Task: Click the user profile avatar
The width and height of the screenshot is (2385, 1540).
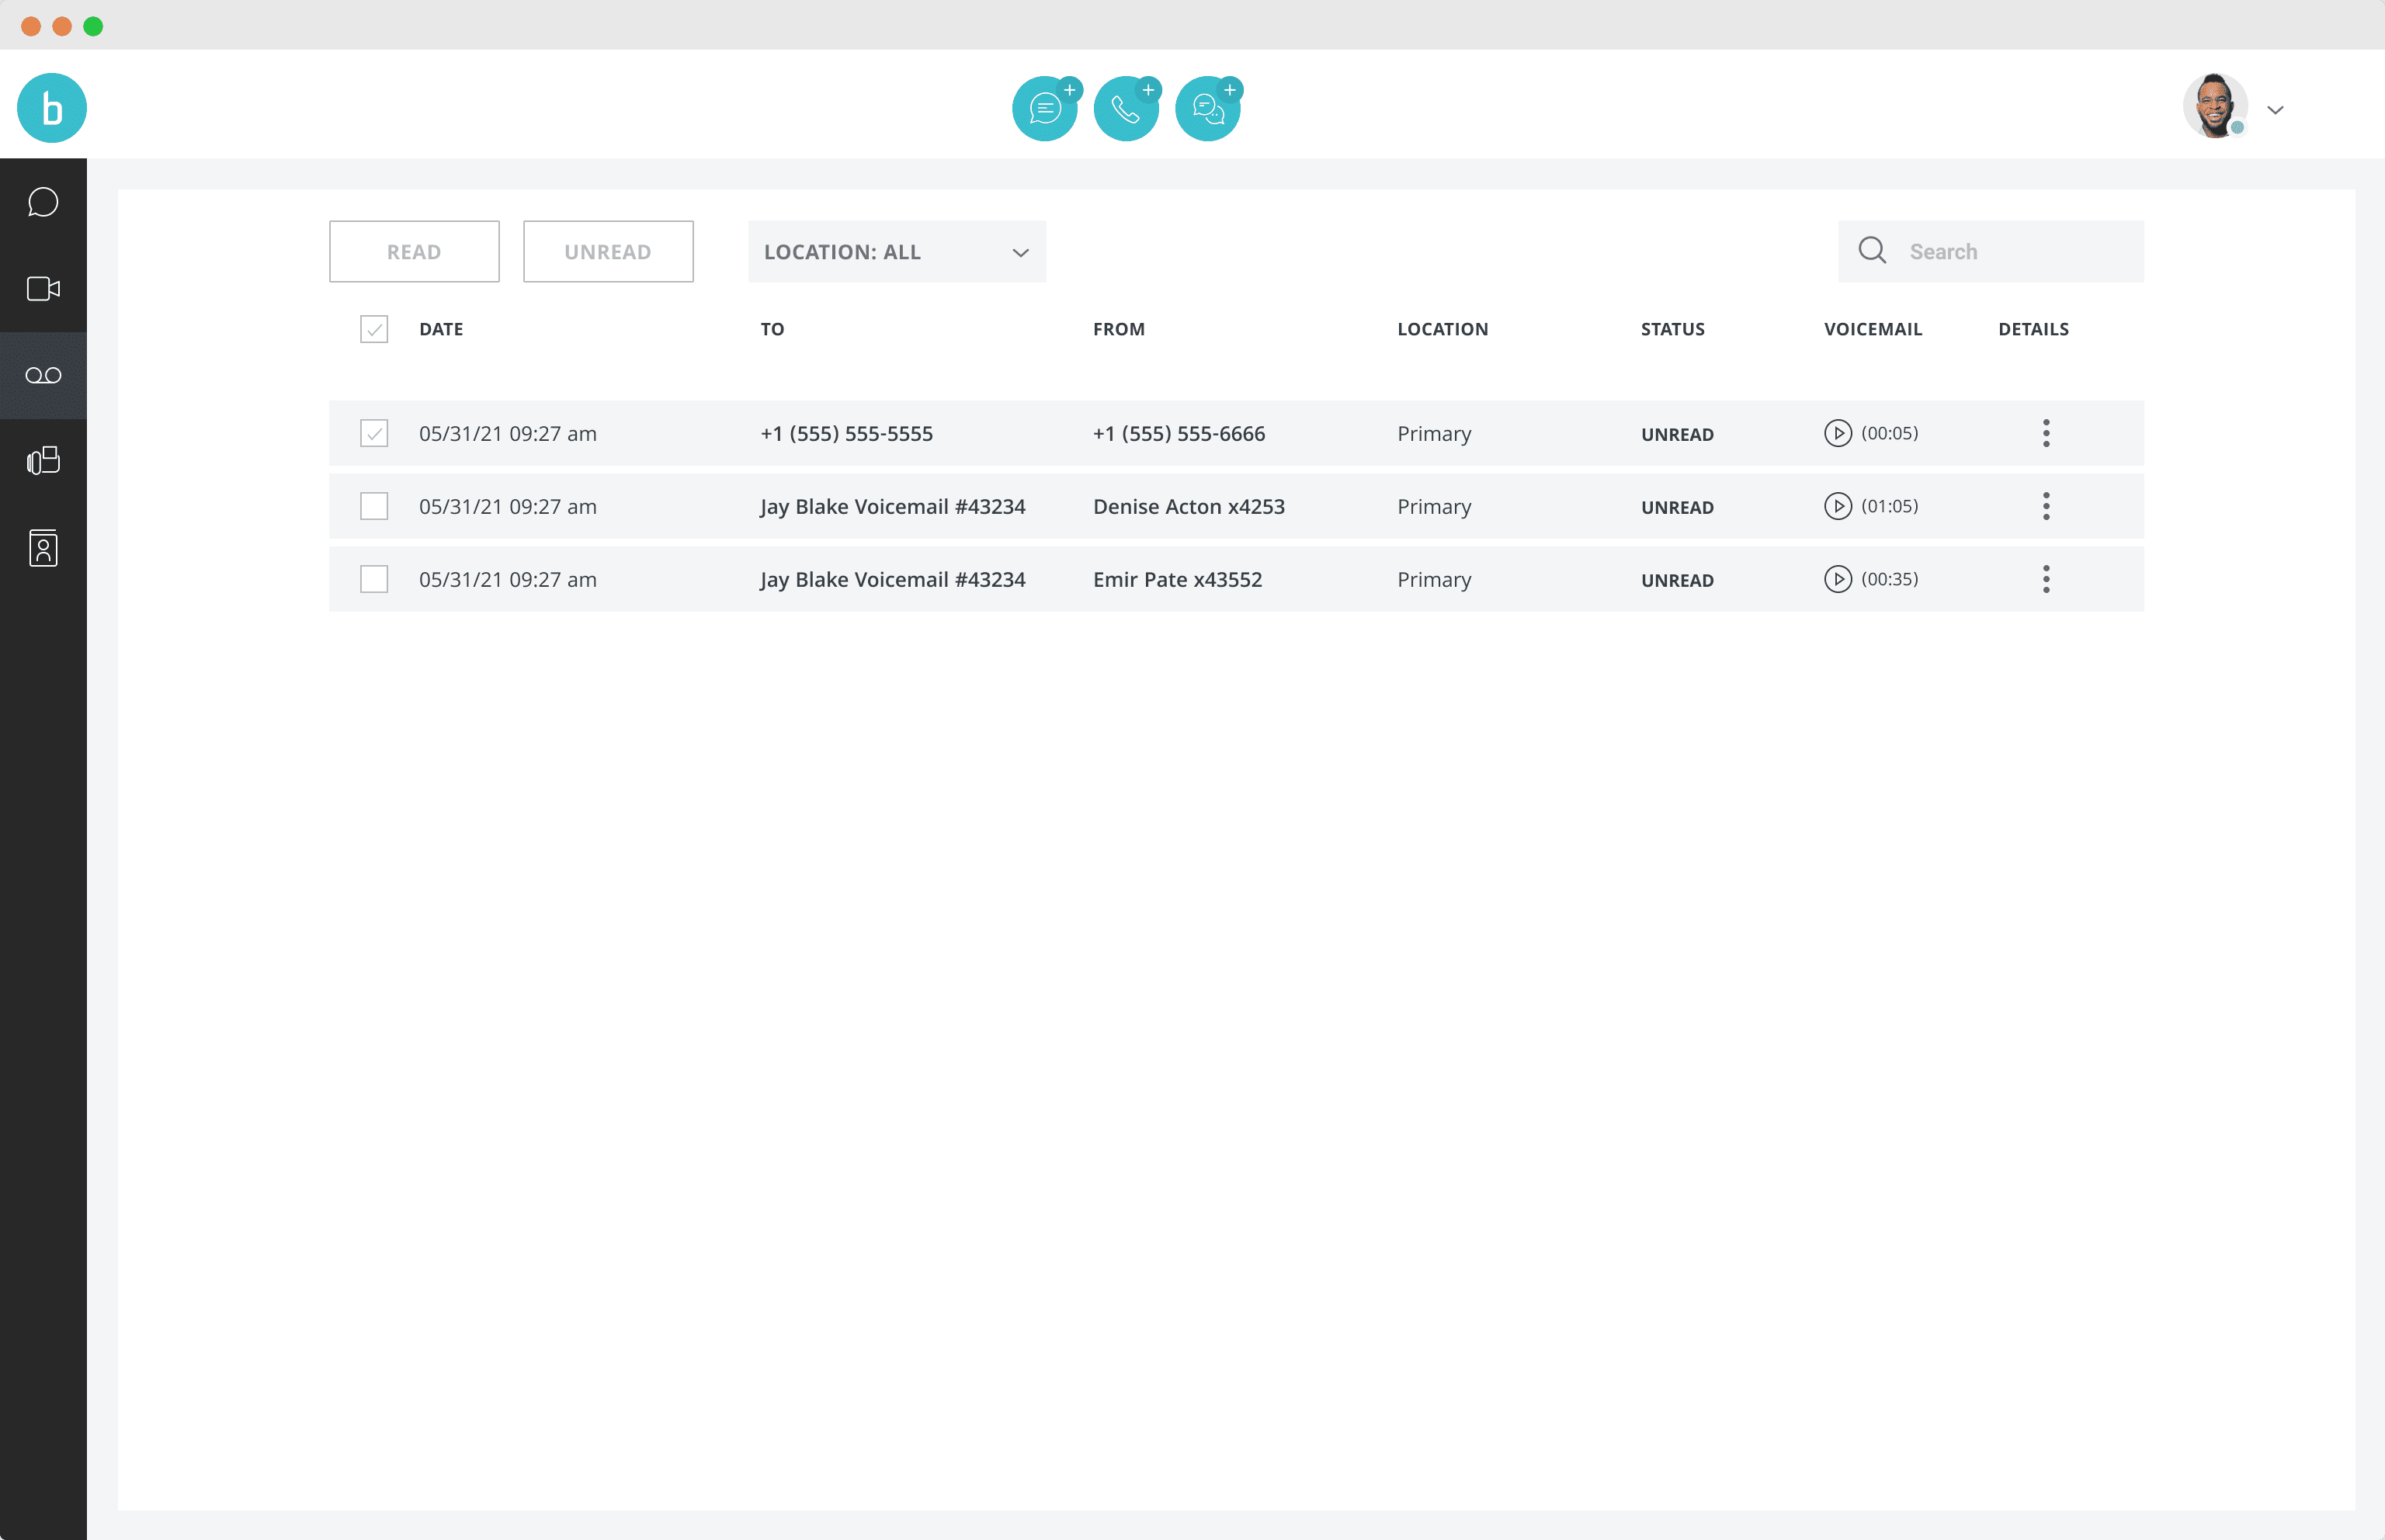Action: click(2215, 106)
